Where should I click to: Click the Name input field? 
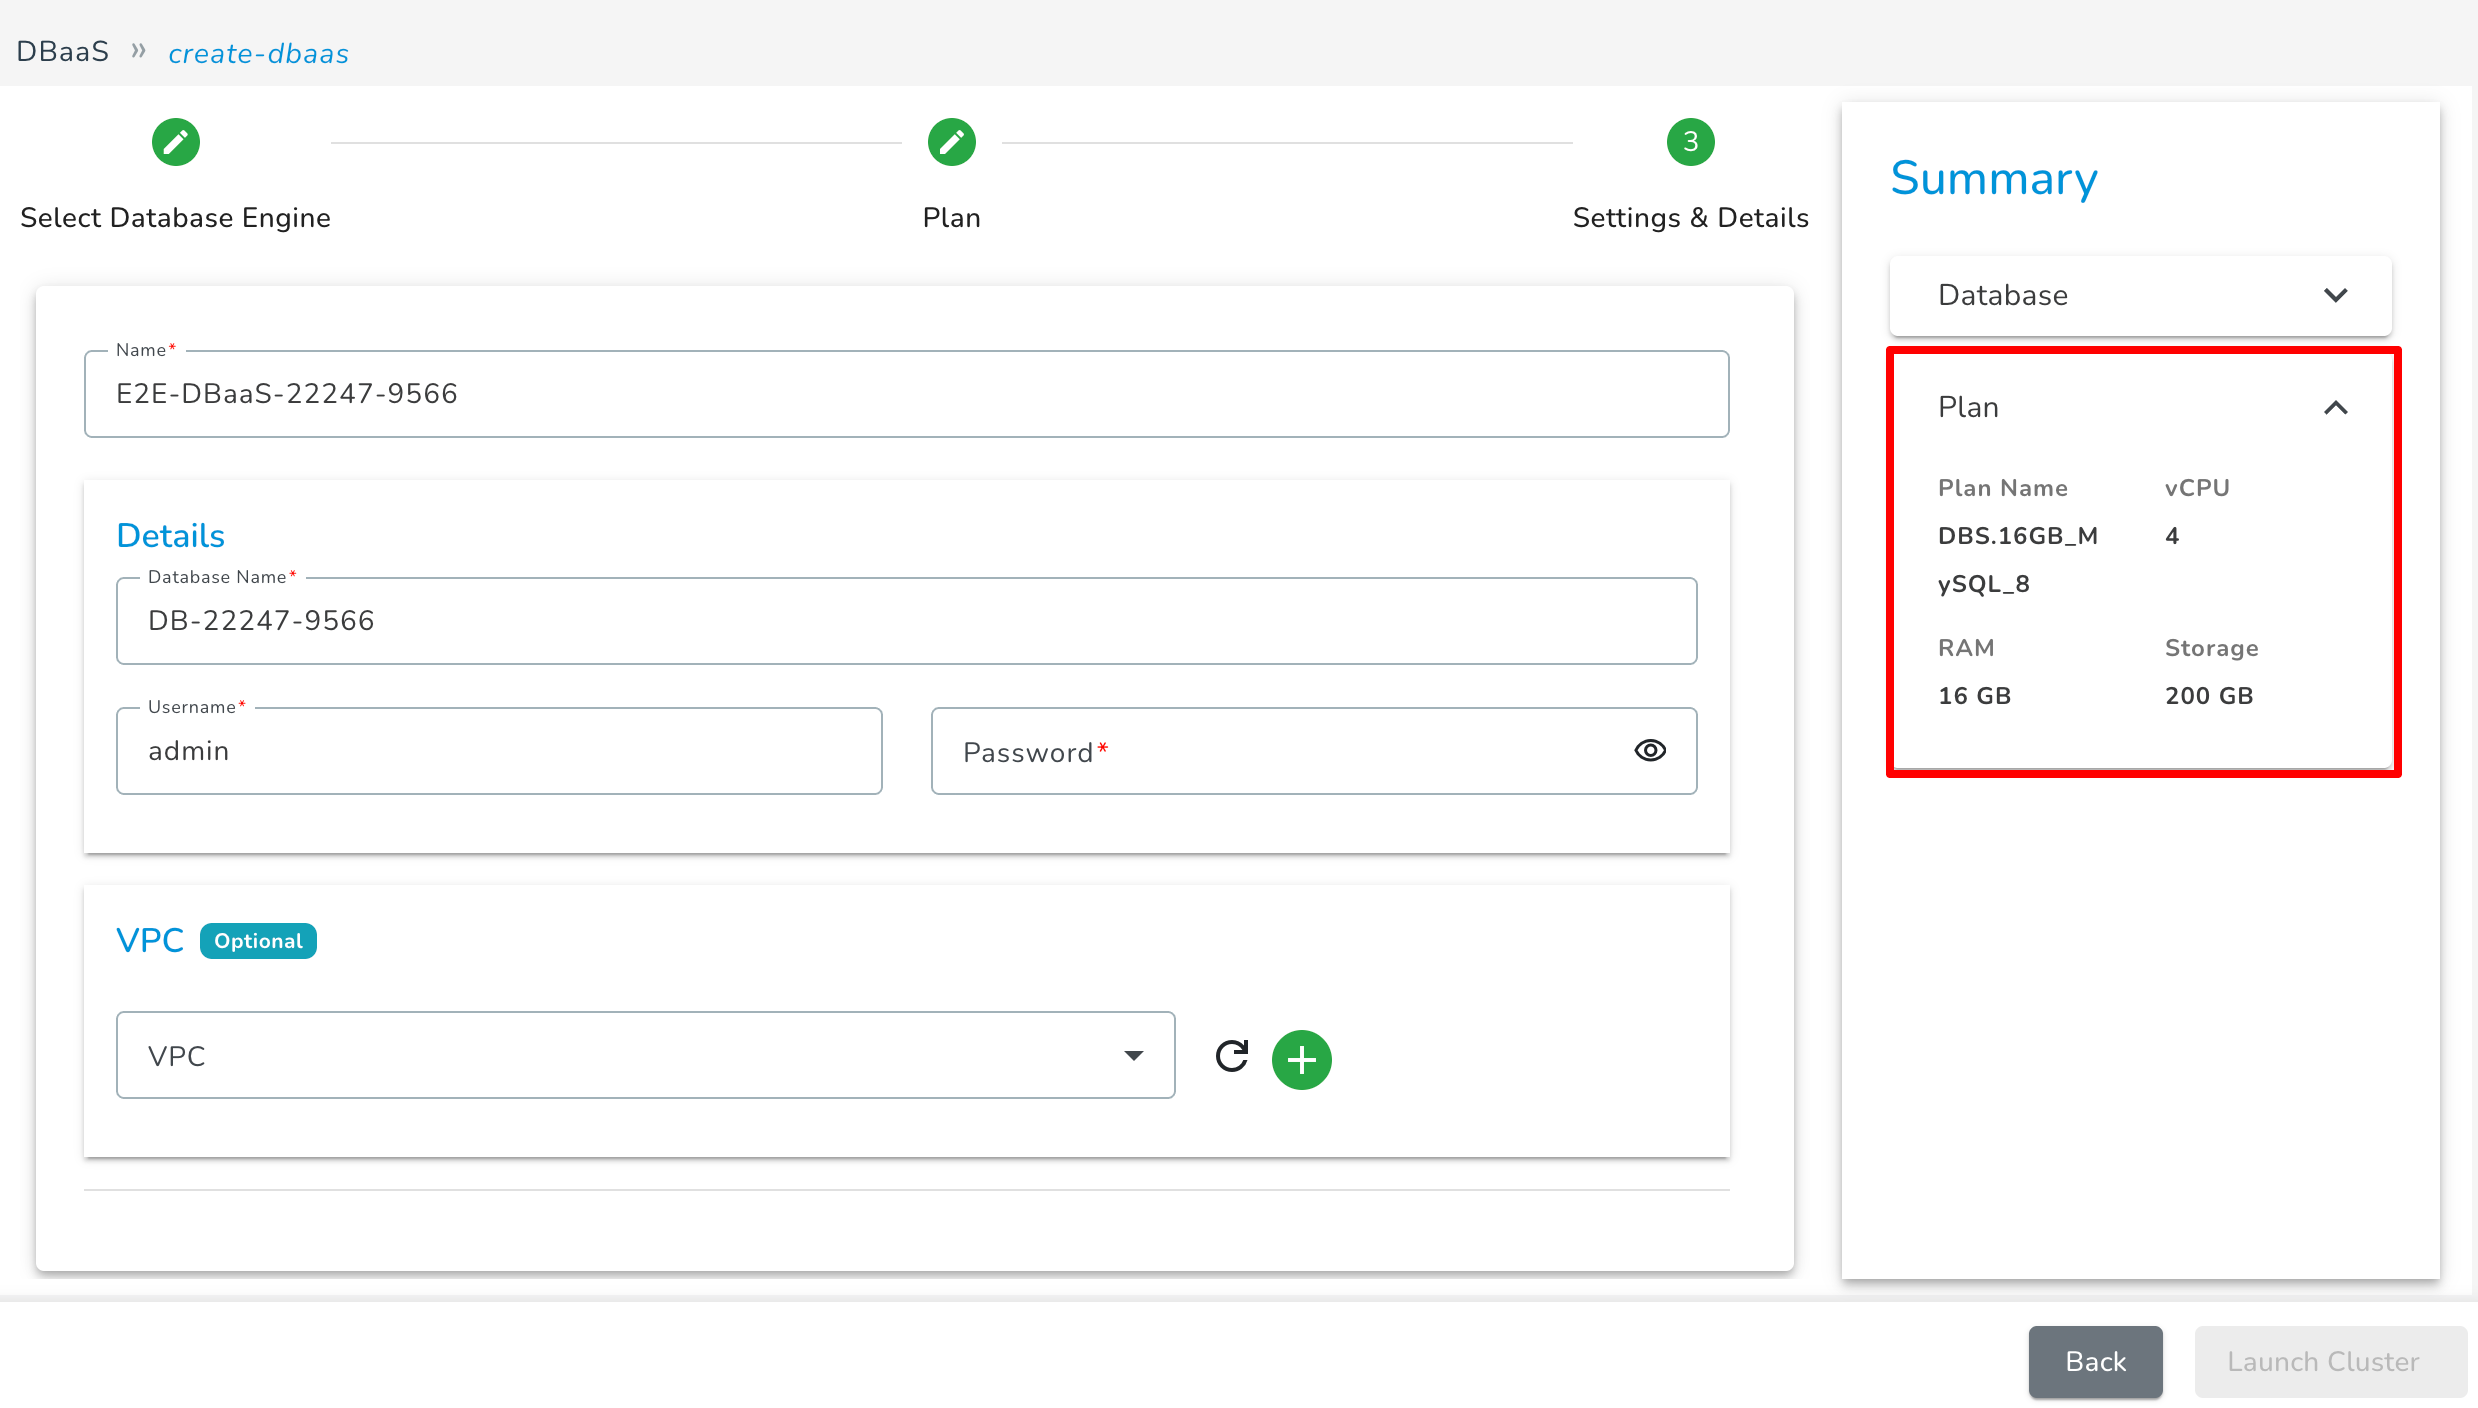[907, 394]
